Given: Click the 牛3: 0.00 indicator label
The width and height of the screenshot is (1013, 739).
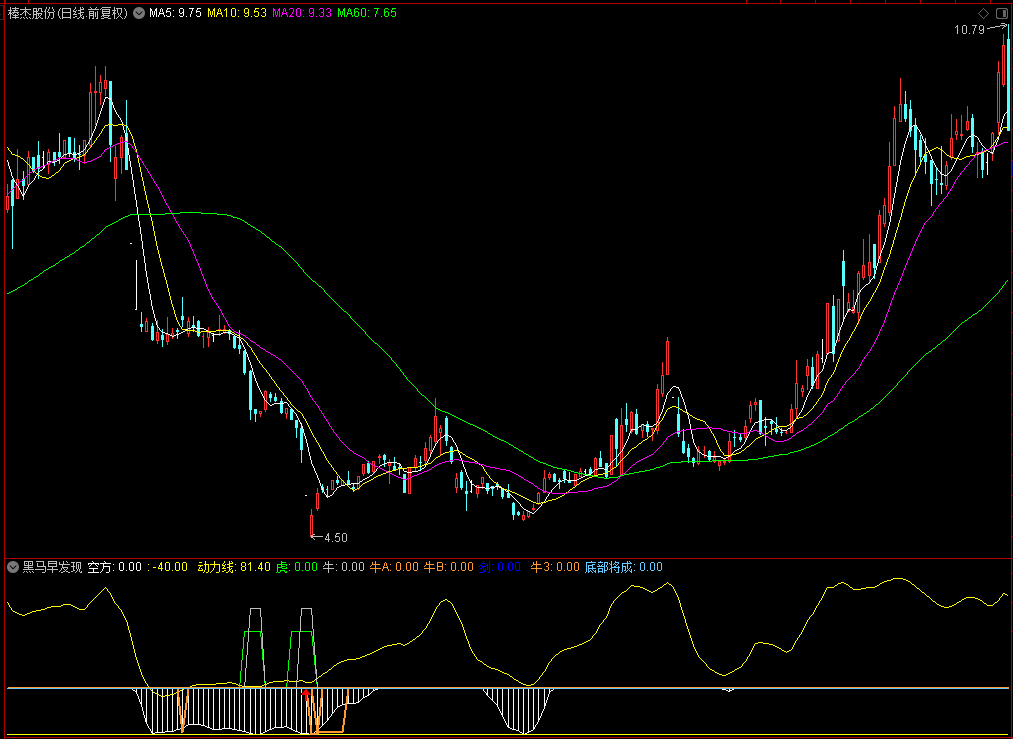Looking at the screenshot, I should coord(555,567).
